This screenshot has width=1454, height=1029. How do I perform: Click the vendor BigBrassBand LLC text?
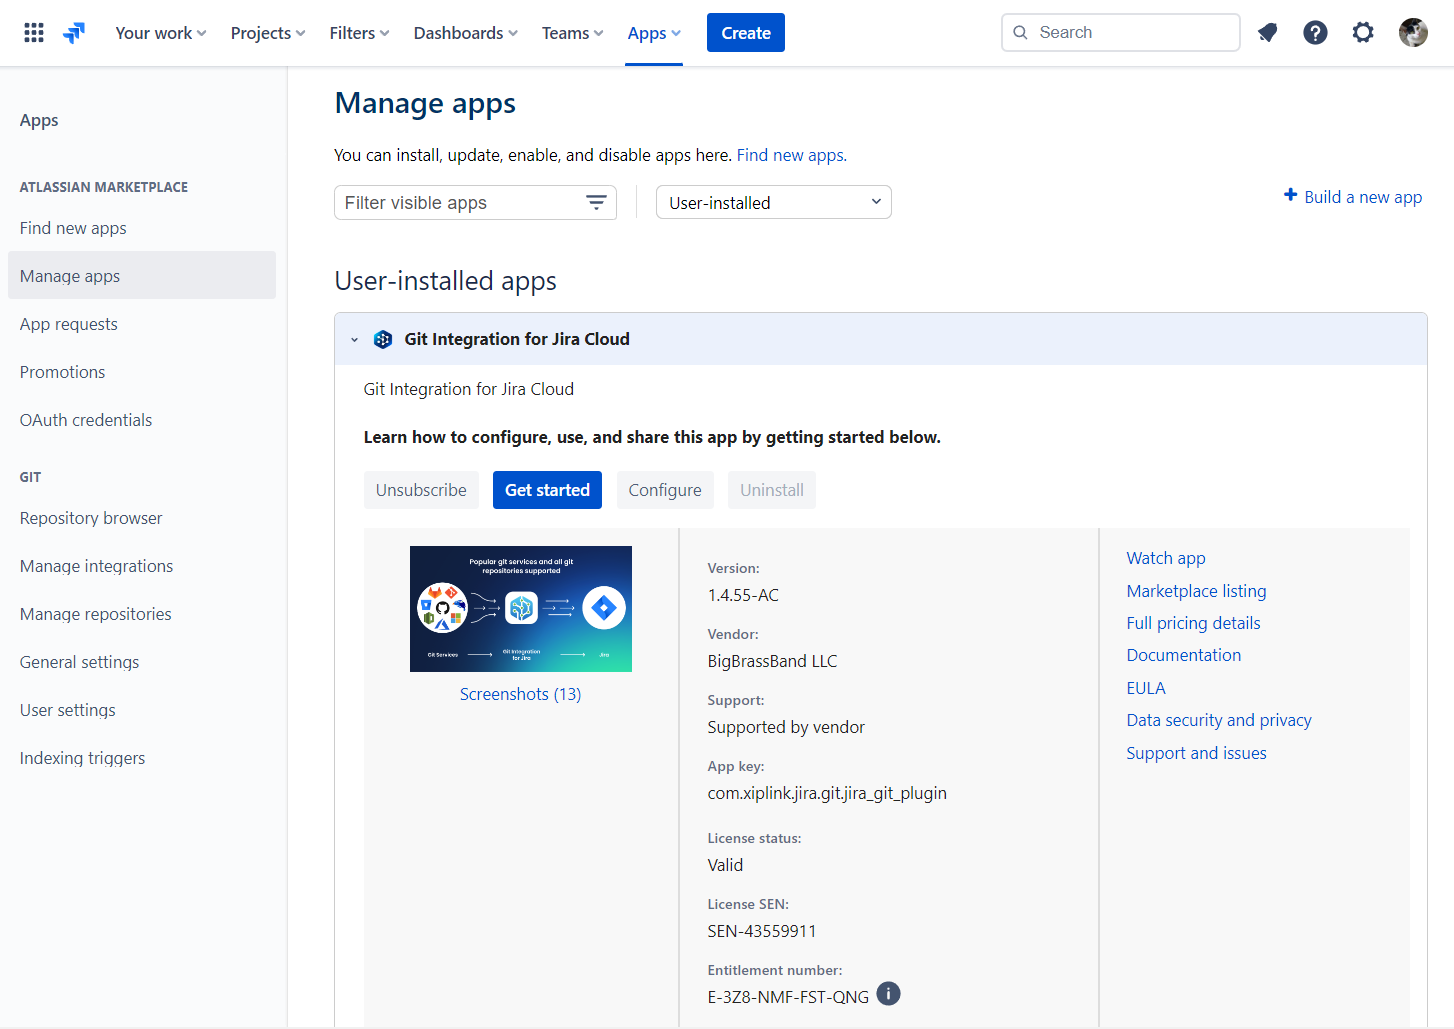[772, 661]
